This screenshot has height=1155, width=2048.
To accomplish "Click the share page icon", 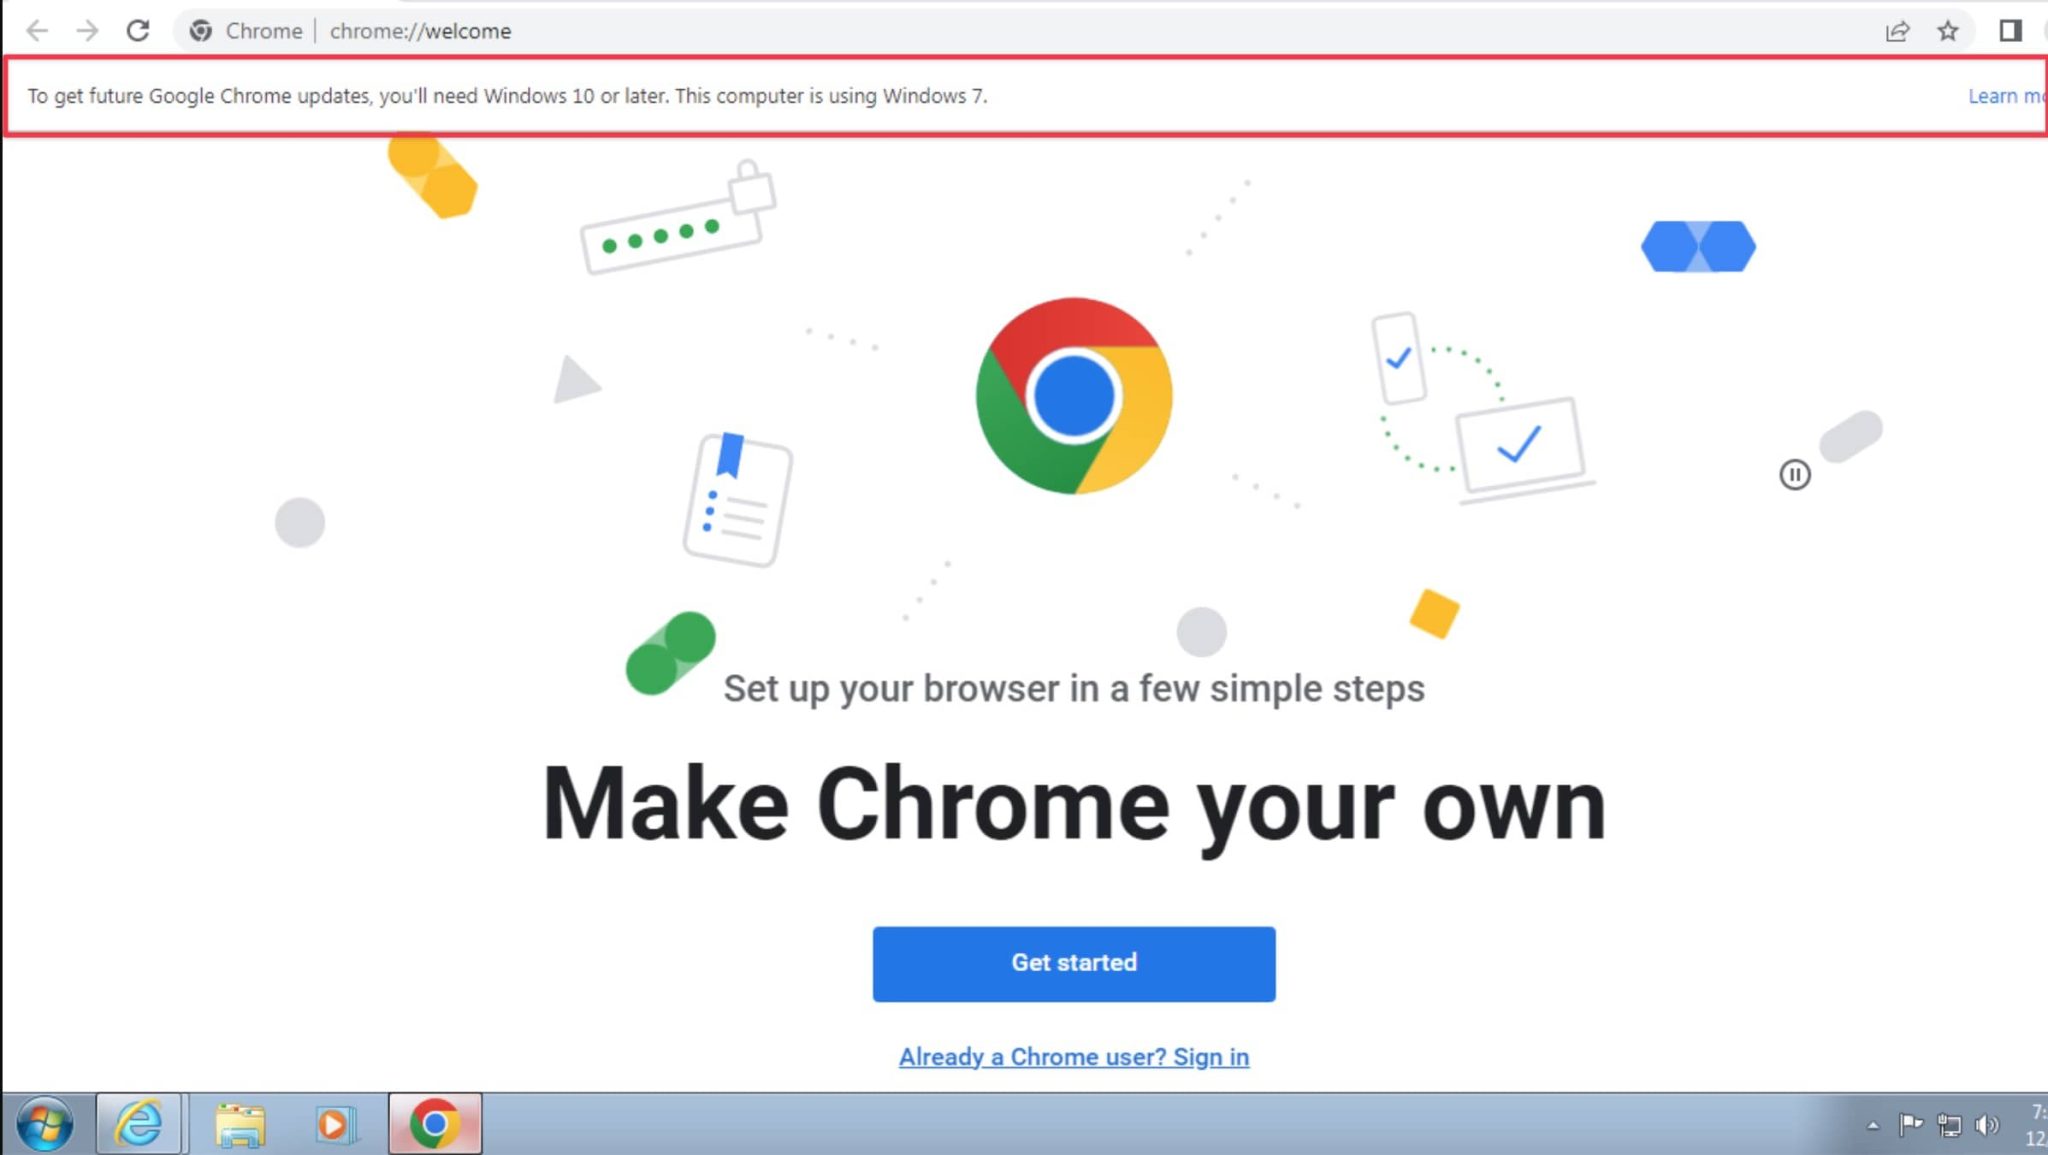I will pos(1897,31).
